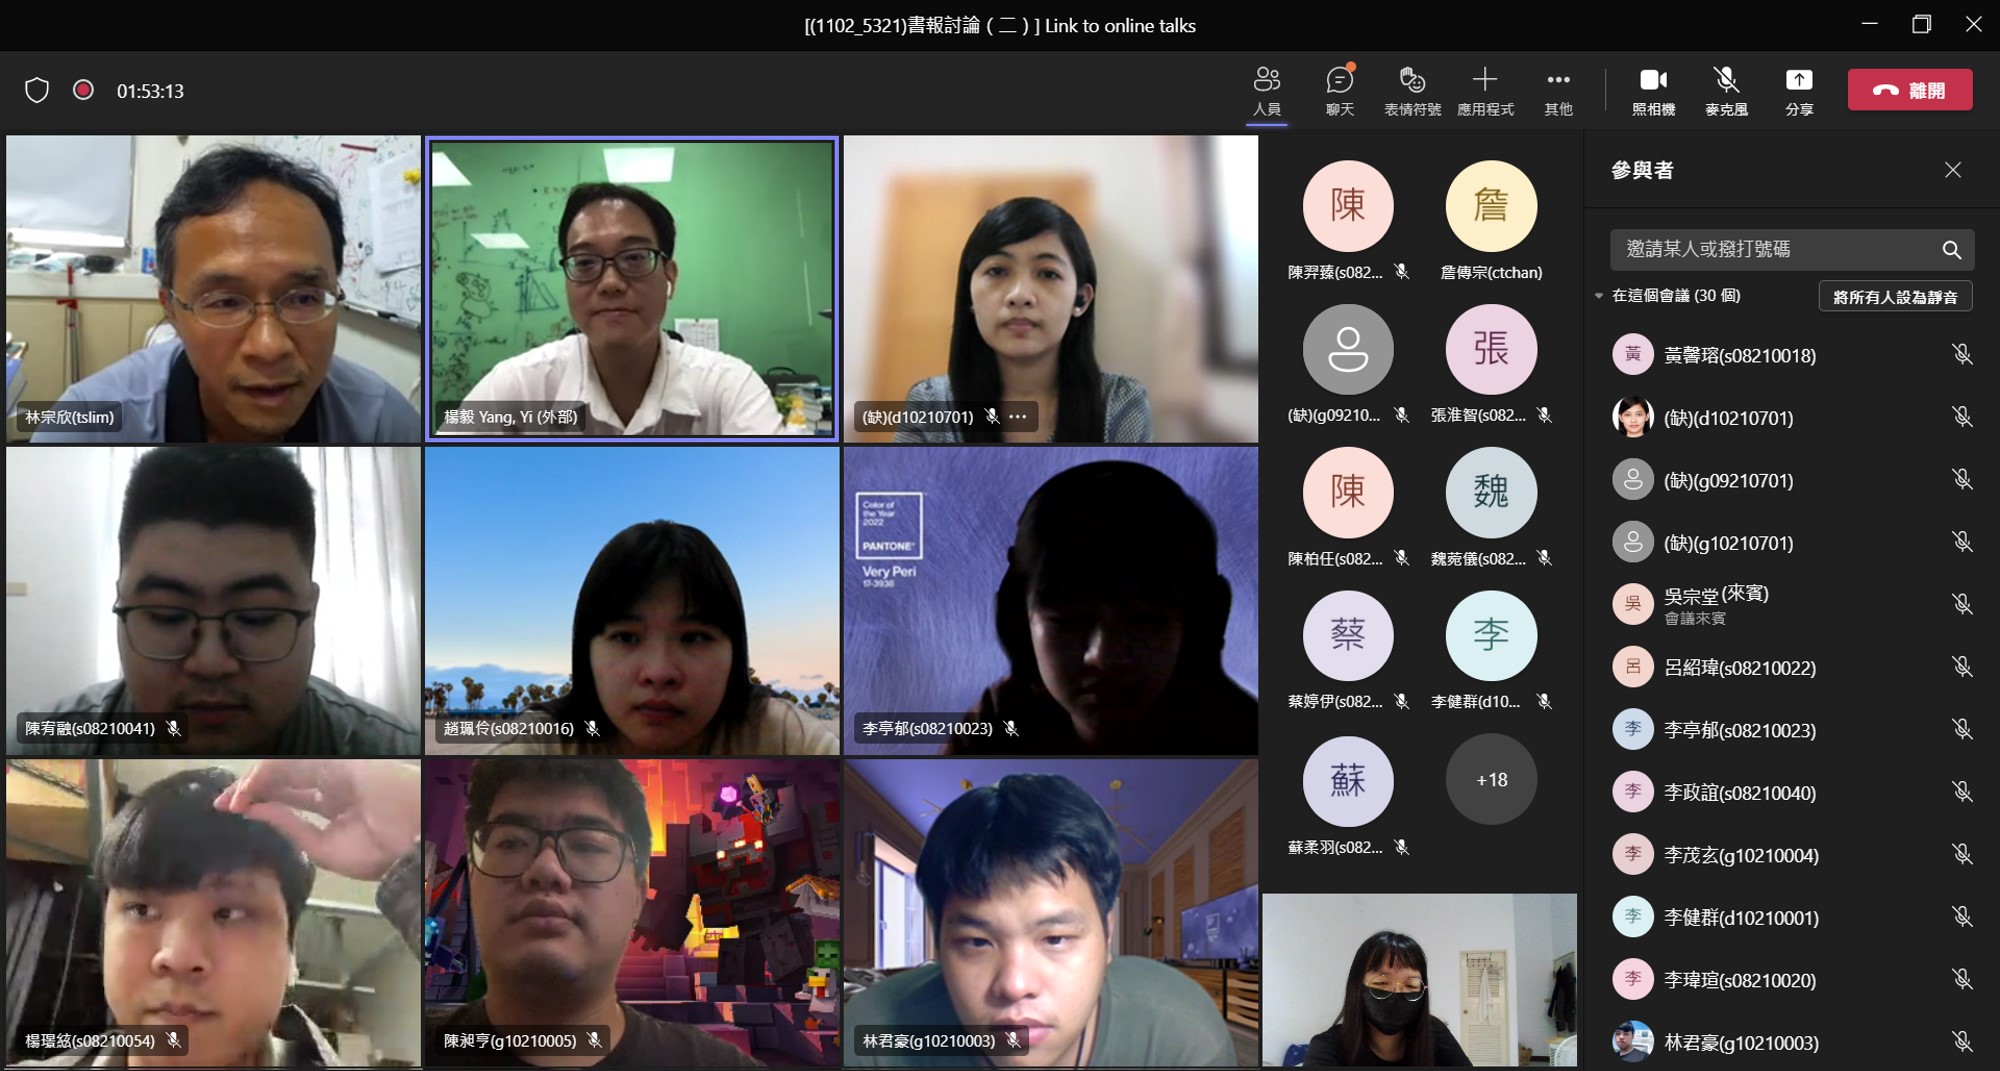Click the Leave (離開) meeting button
Screen dimensions: 2000x1071
pyautogui.click(x=1909, y=90)
